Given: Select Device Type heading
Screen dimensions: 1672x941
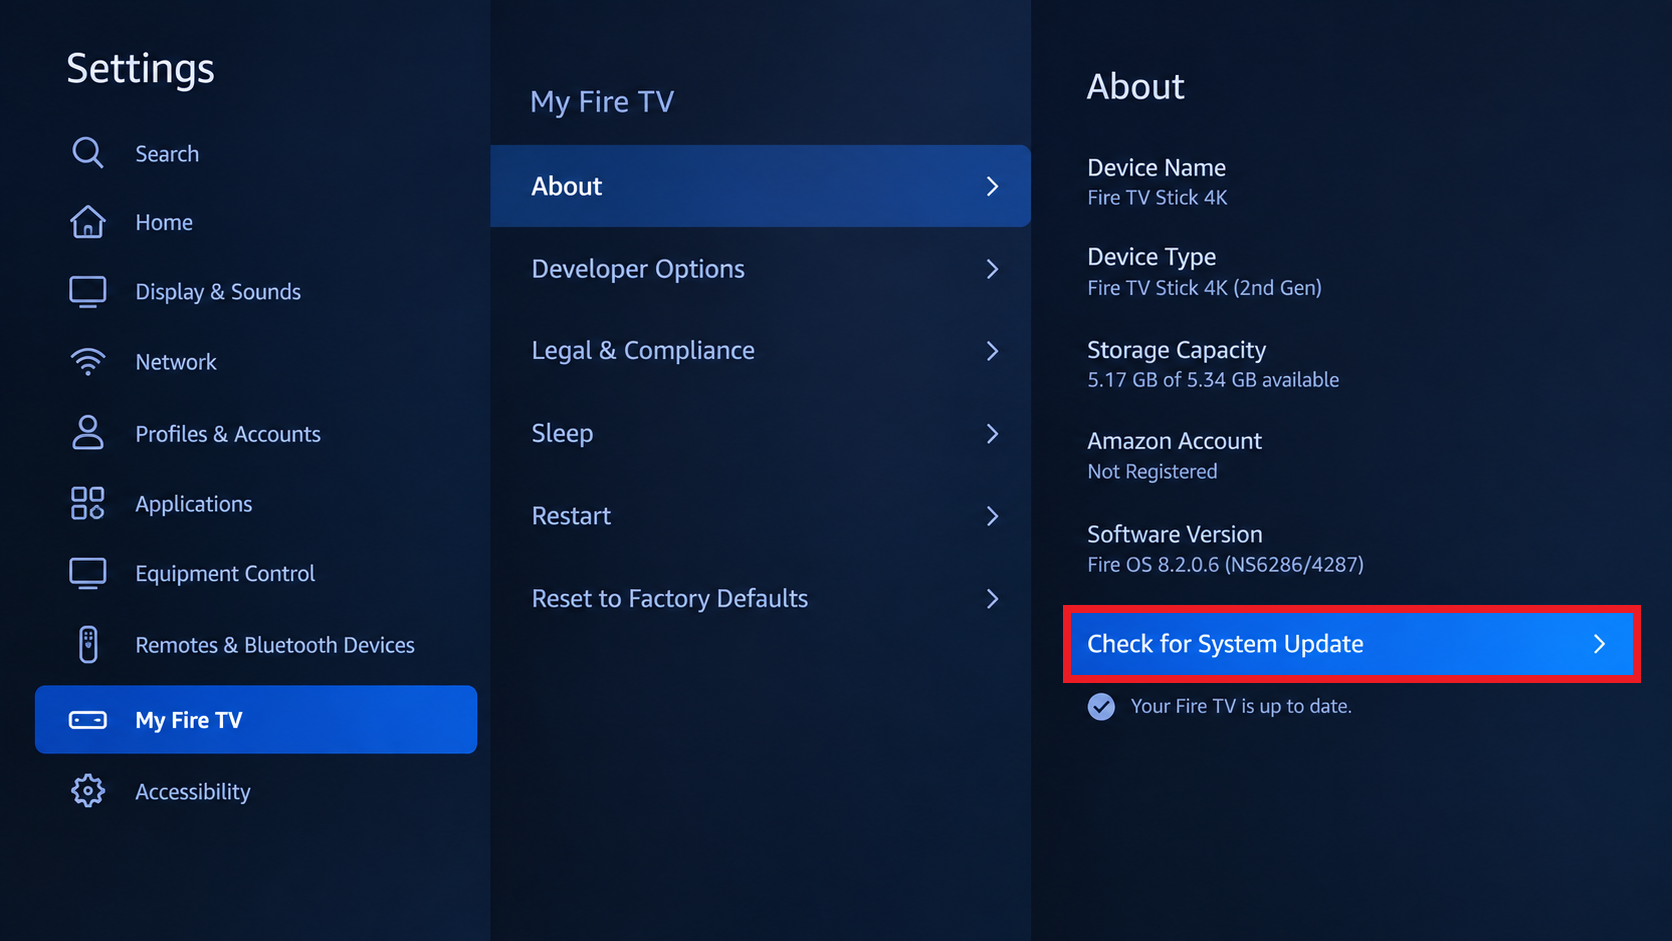Looking at the screenshot, I should (1151, 257).
